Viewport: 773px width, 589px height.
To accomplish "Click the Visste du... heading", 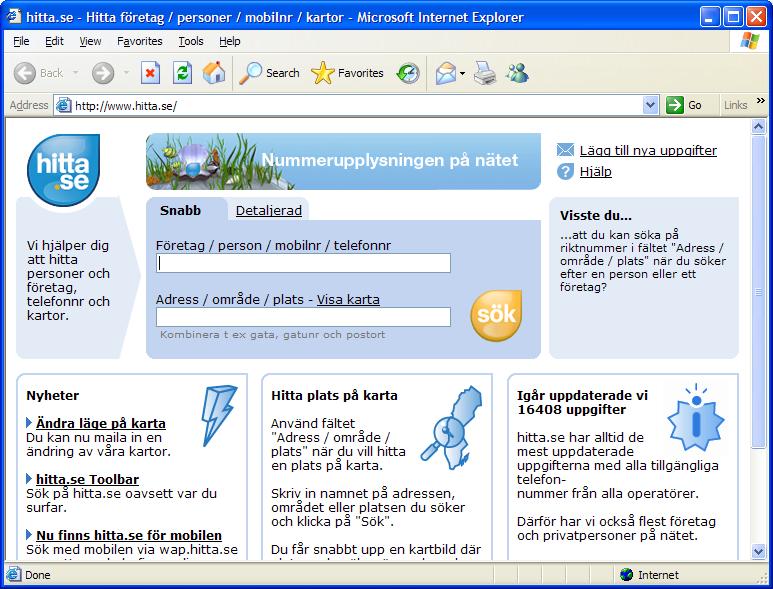I will (596, 215).
